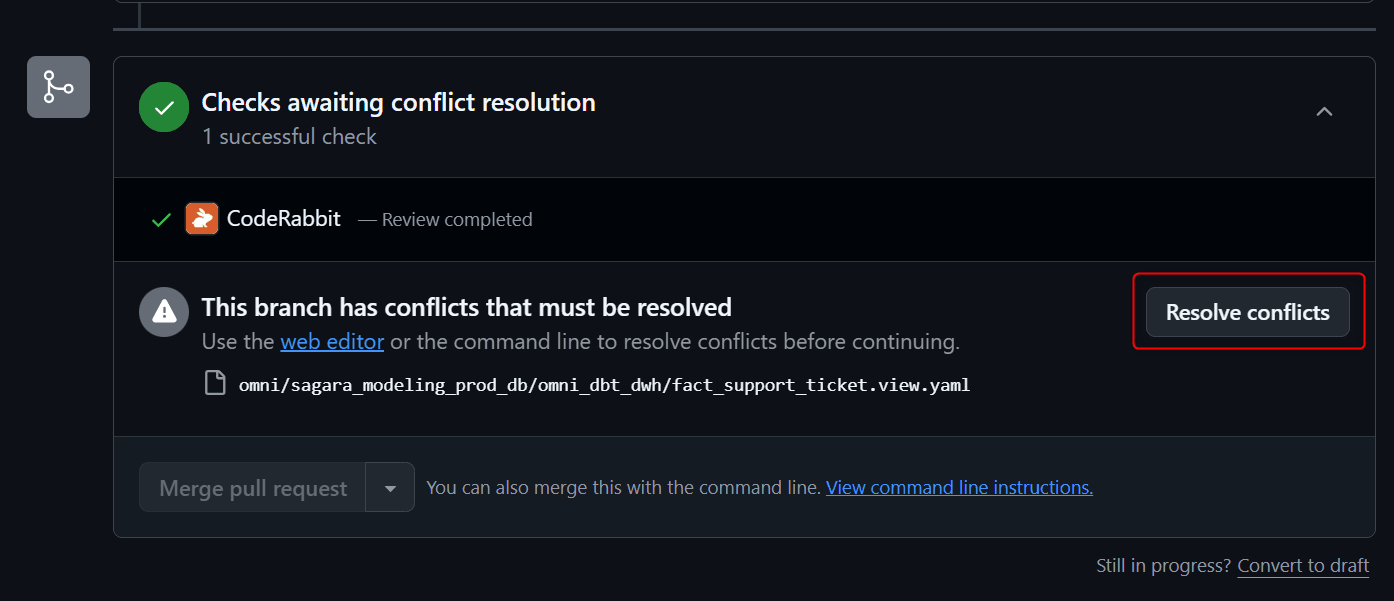Click the Merge pull request button

pos(253,488)
